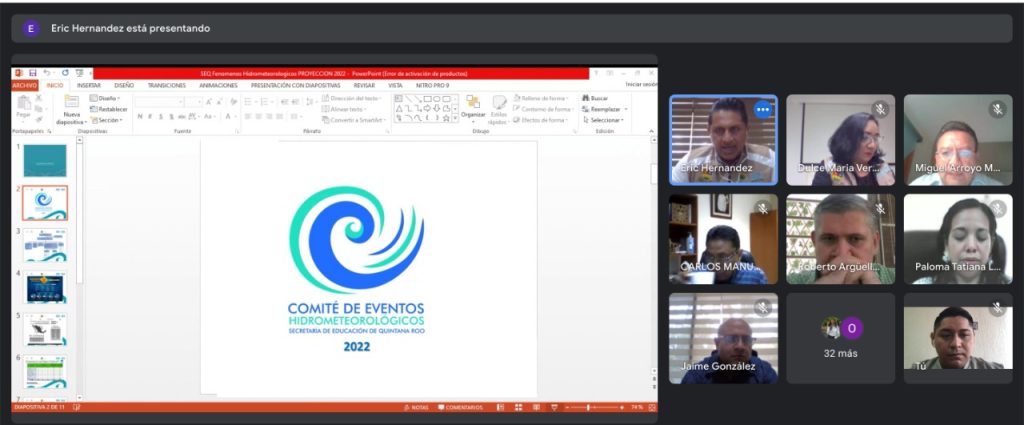1024x425 pixels.
Task: Open more options on Eric Hernandez tile
Action: point(762,109)
